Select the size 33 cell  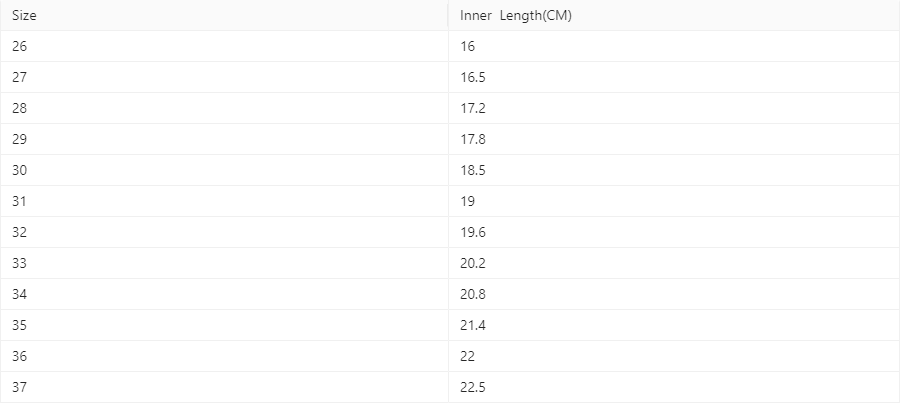tap(20, 264)
